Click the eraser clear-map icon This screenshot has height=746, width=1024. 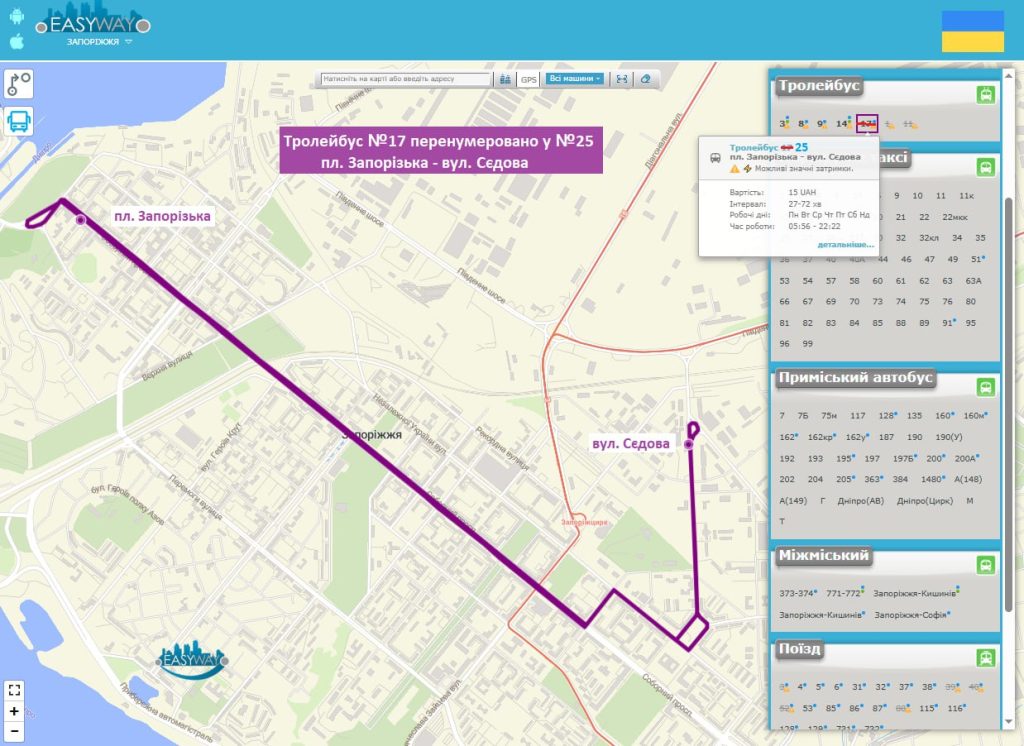[x=646, y=78]
